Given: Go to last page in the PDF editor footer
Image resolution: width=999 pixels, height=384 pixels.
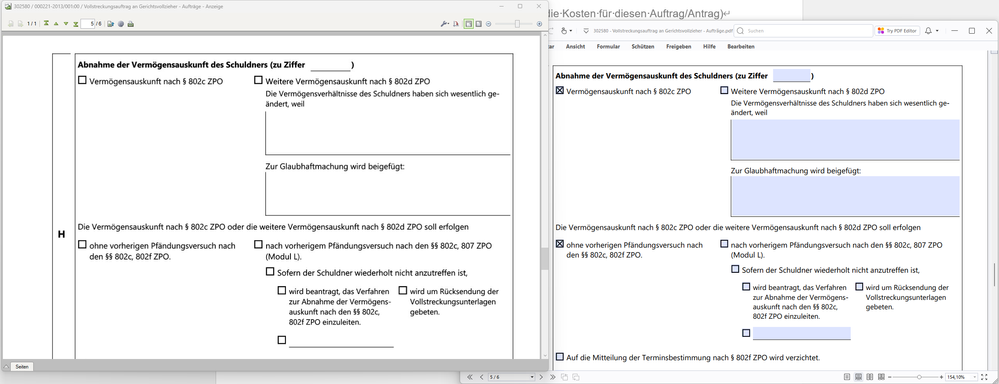Looking at the screenshot, I should pyautogui.click(x=552, y=377).
